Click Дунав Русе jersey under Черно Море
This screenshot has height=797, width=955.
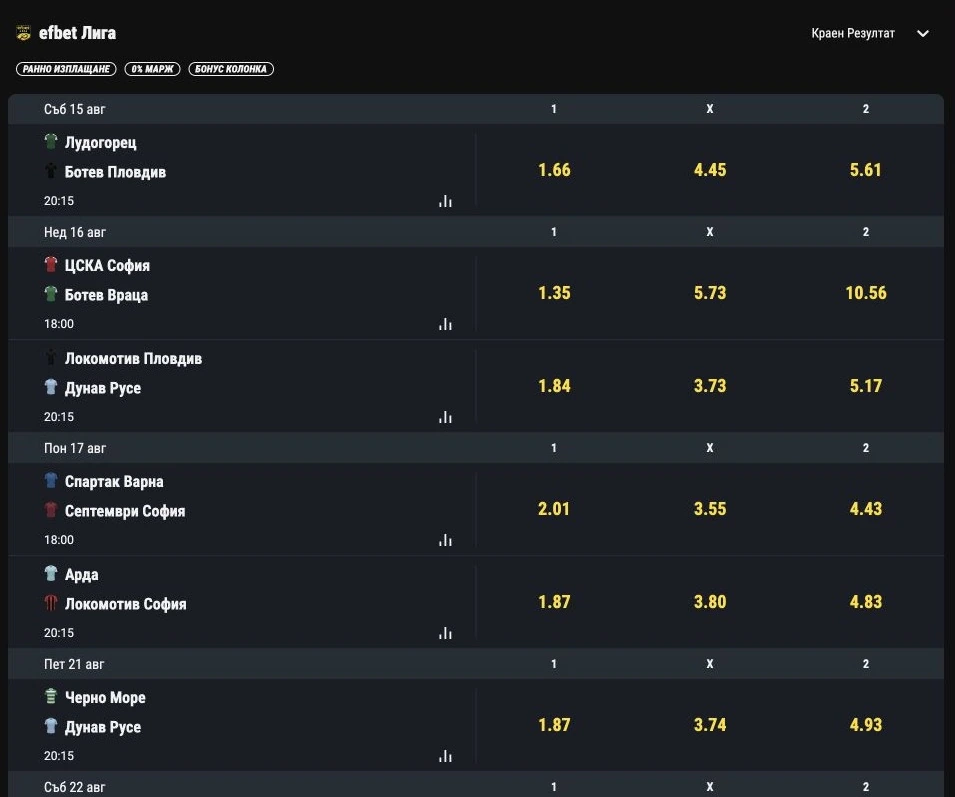tap(51, 726)
